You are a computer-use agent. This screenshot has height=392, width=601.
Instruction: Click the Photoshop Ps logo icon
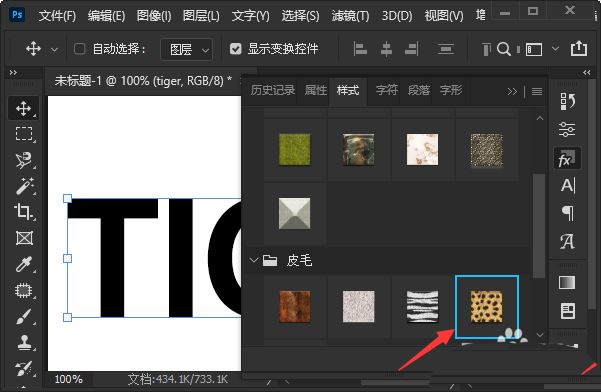pos(17,15)
